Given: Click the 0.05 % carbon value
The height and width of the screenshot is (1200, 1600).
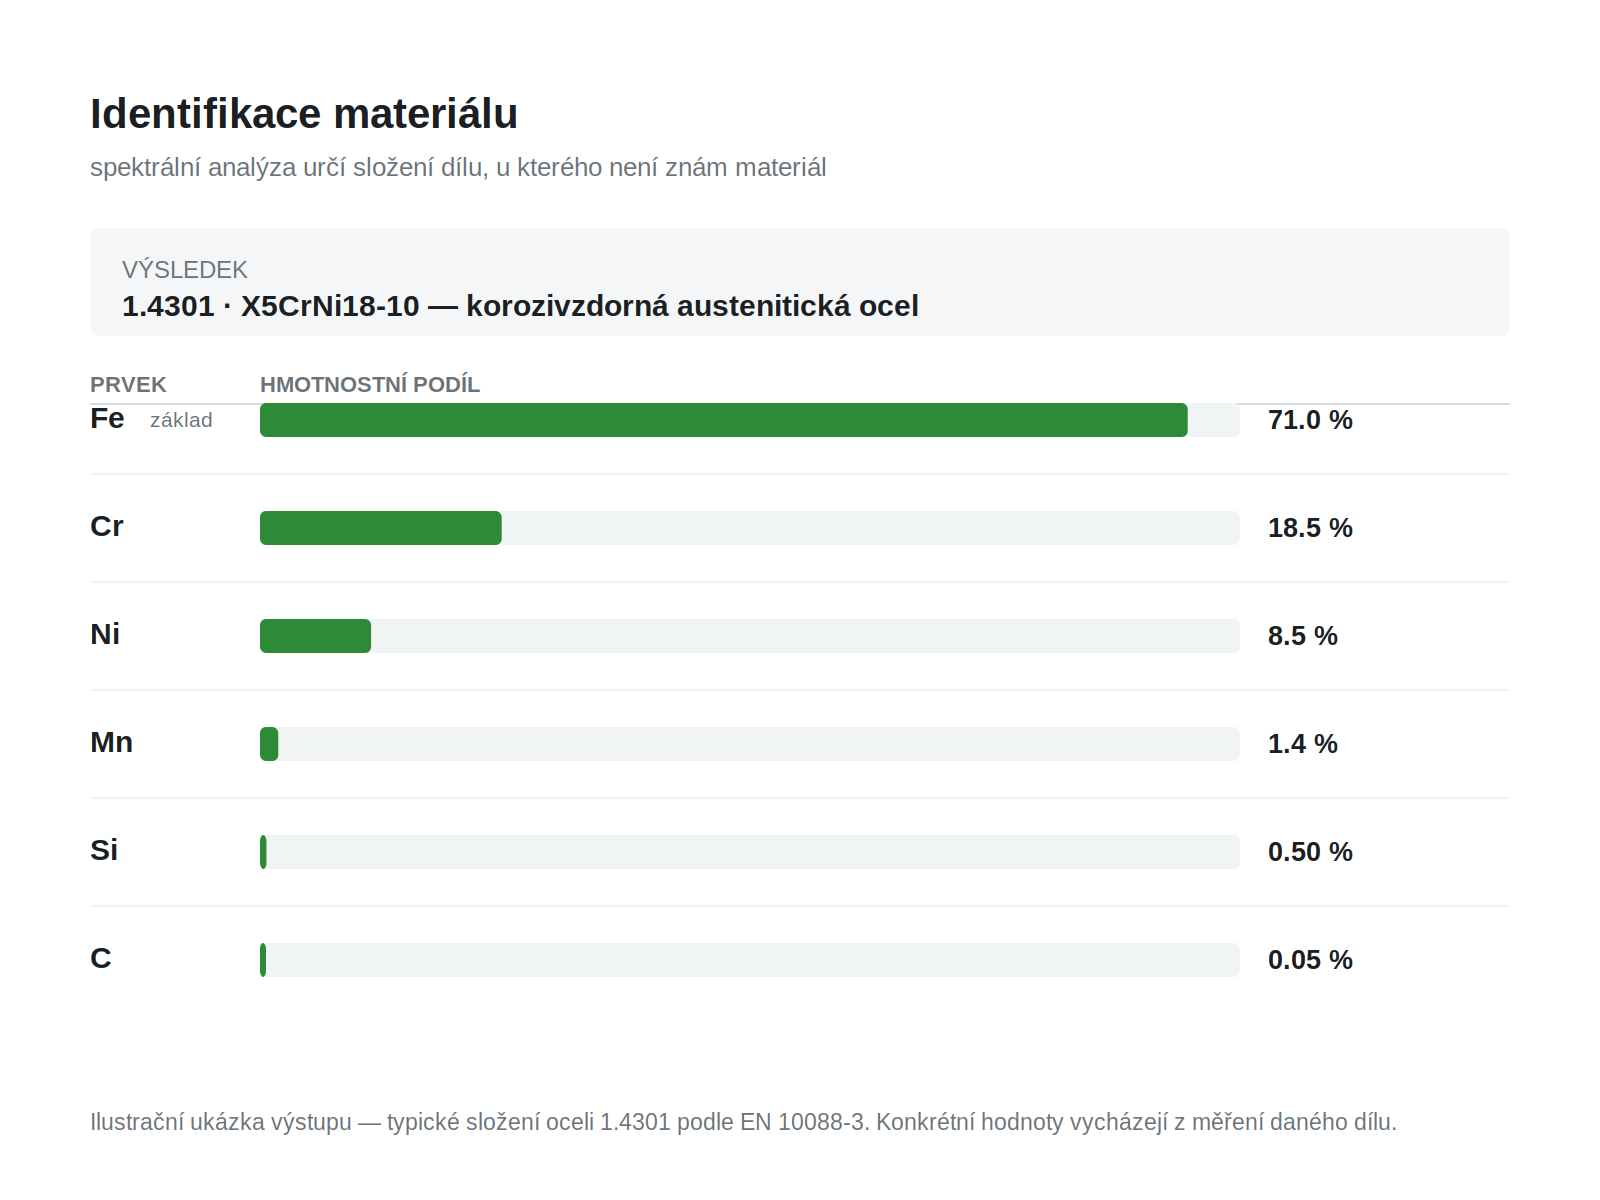Looking at the screenshot, I should click(x=1310, y=960).
